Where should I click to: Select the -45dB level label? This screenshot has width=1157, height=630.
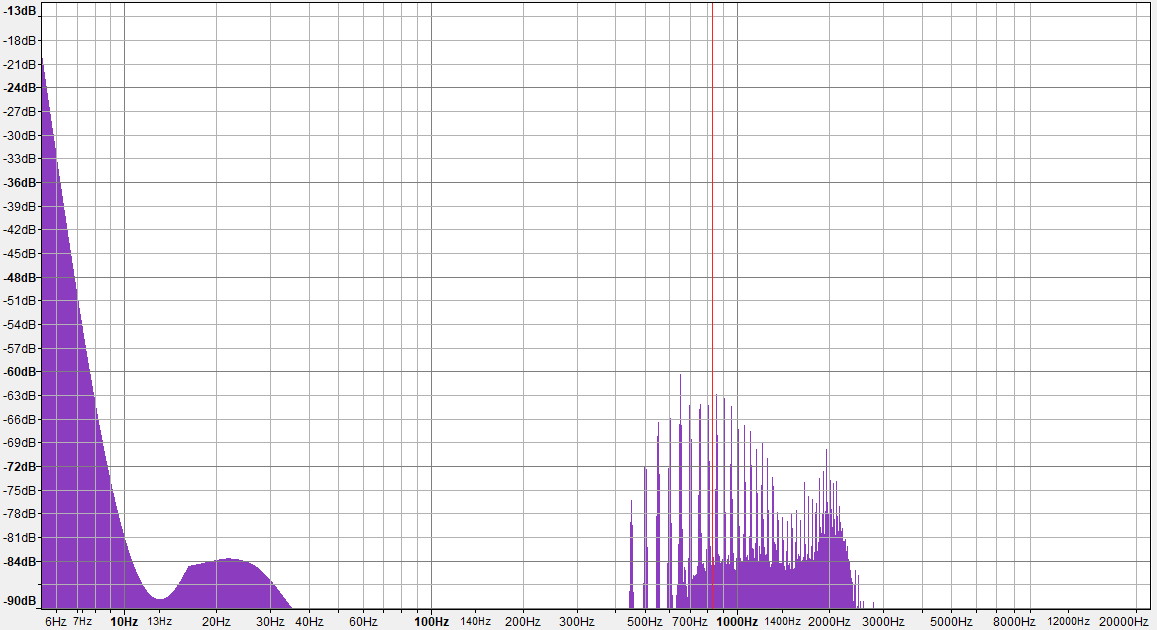click(x=20, y=253)
